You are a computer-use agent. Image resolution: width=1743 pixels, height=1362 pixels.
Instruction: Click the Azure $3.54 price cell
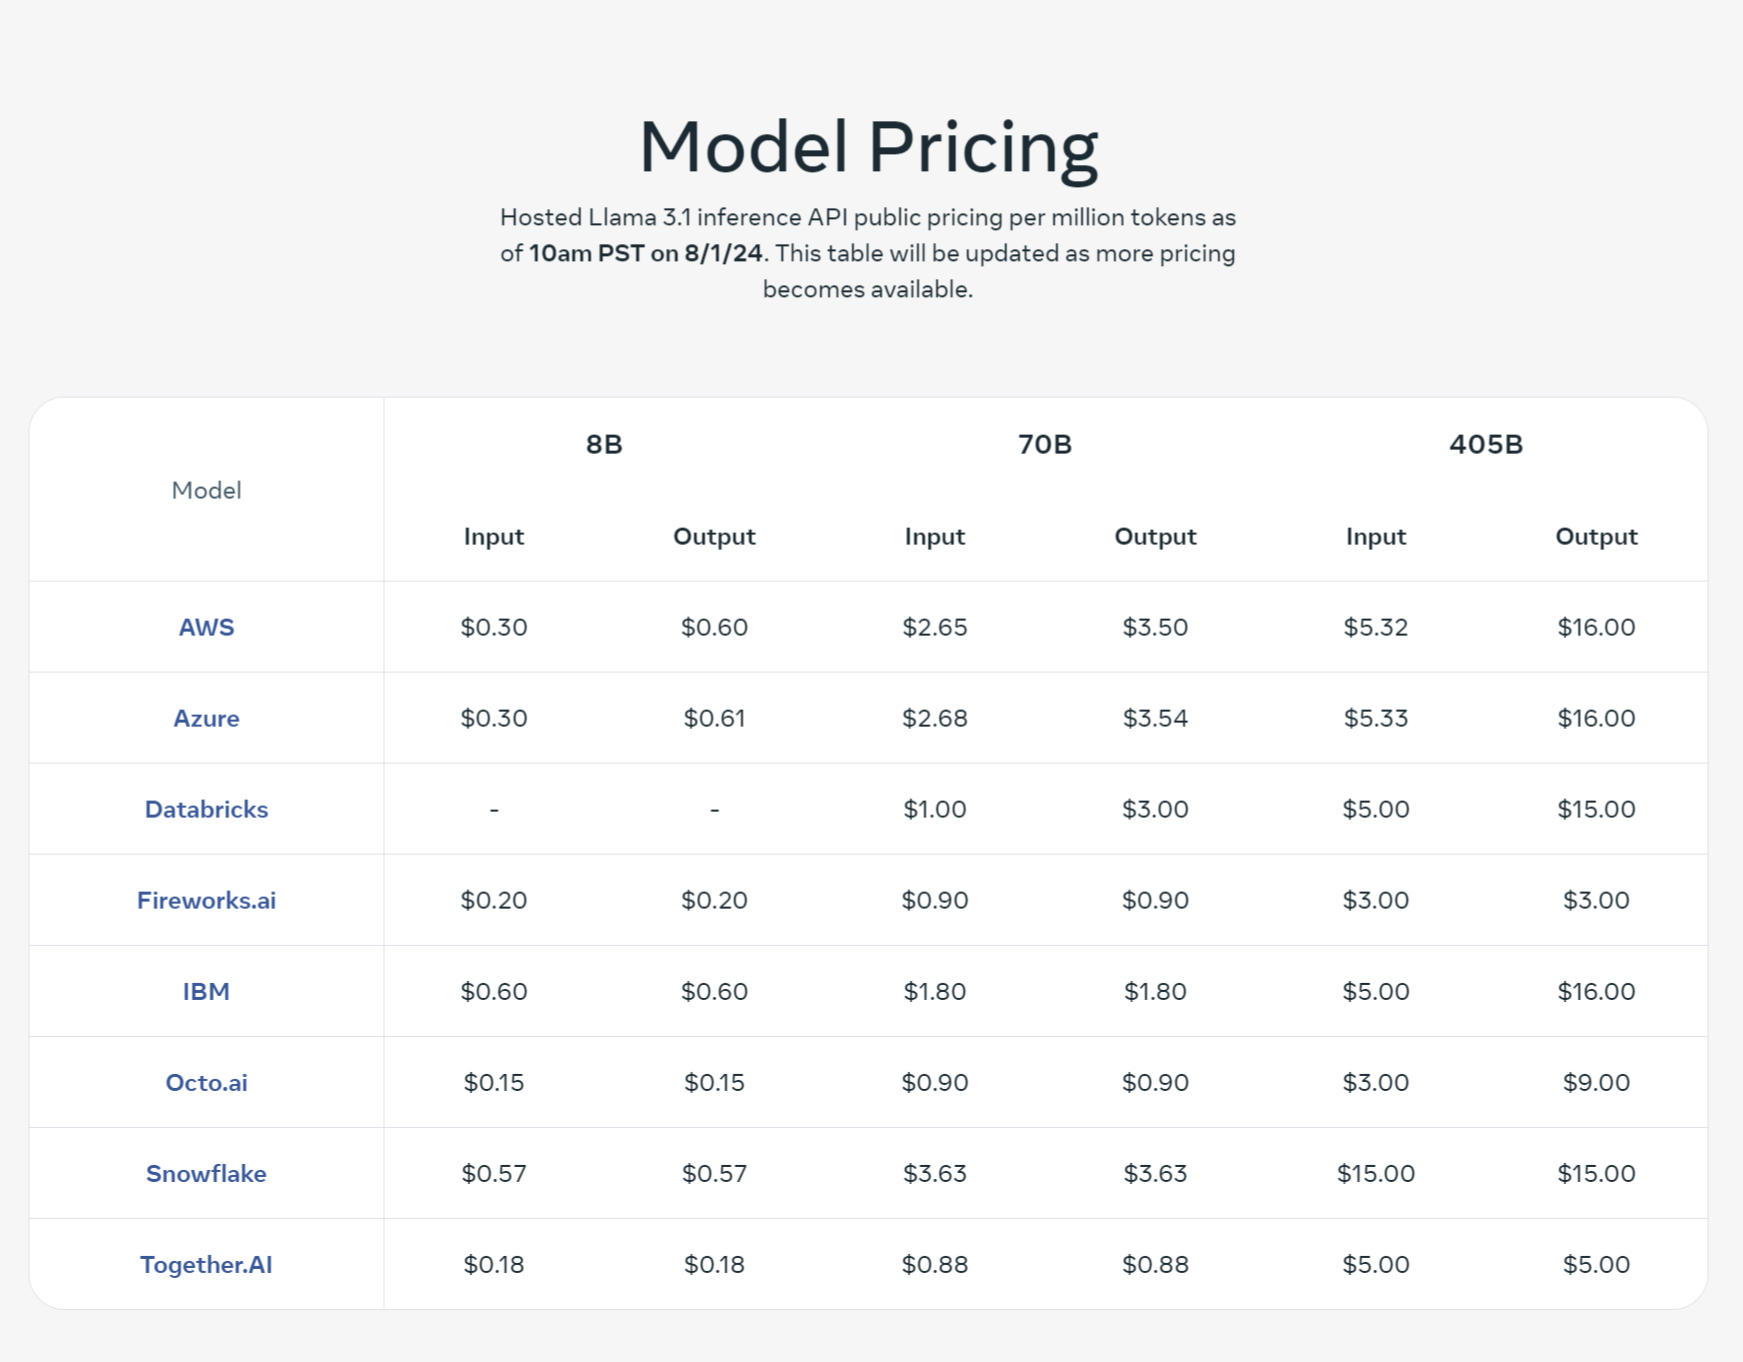[x=1155, y=718]
